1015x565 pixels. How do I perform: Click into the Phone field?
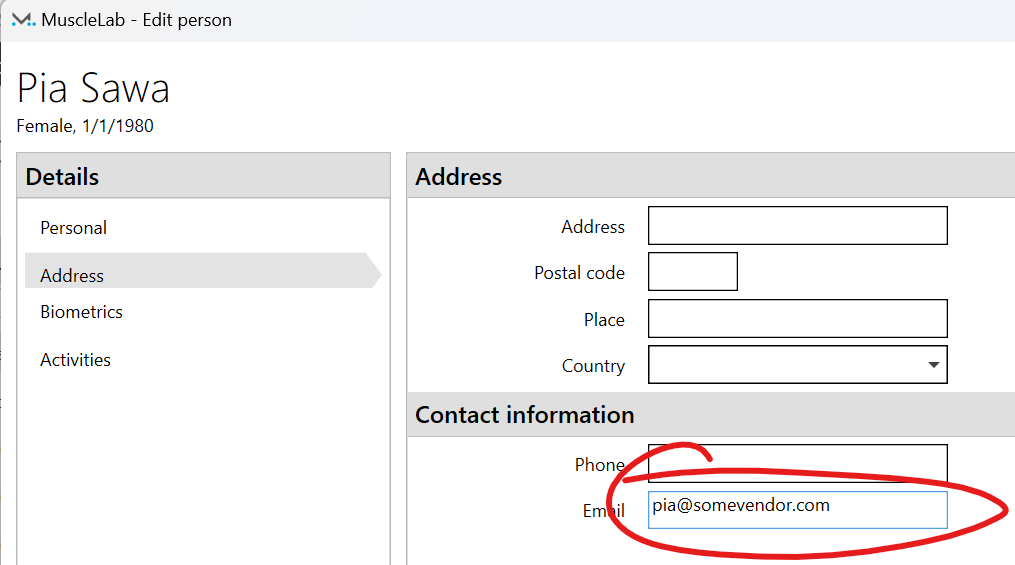pos(798,463)
